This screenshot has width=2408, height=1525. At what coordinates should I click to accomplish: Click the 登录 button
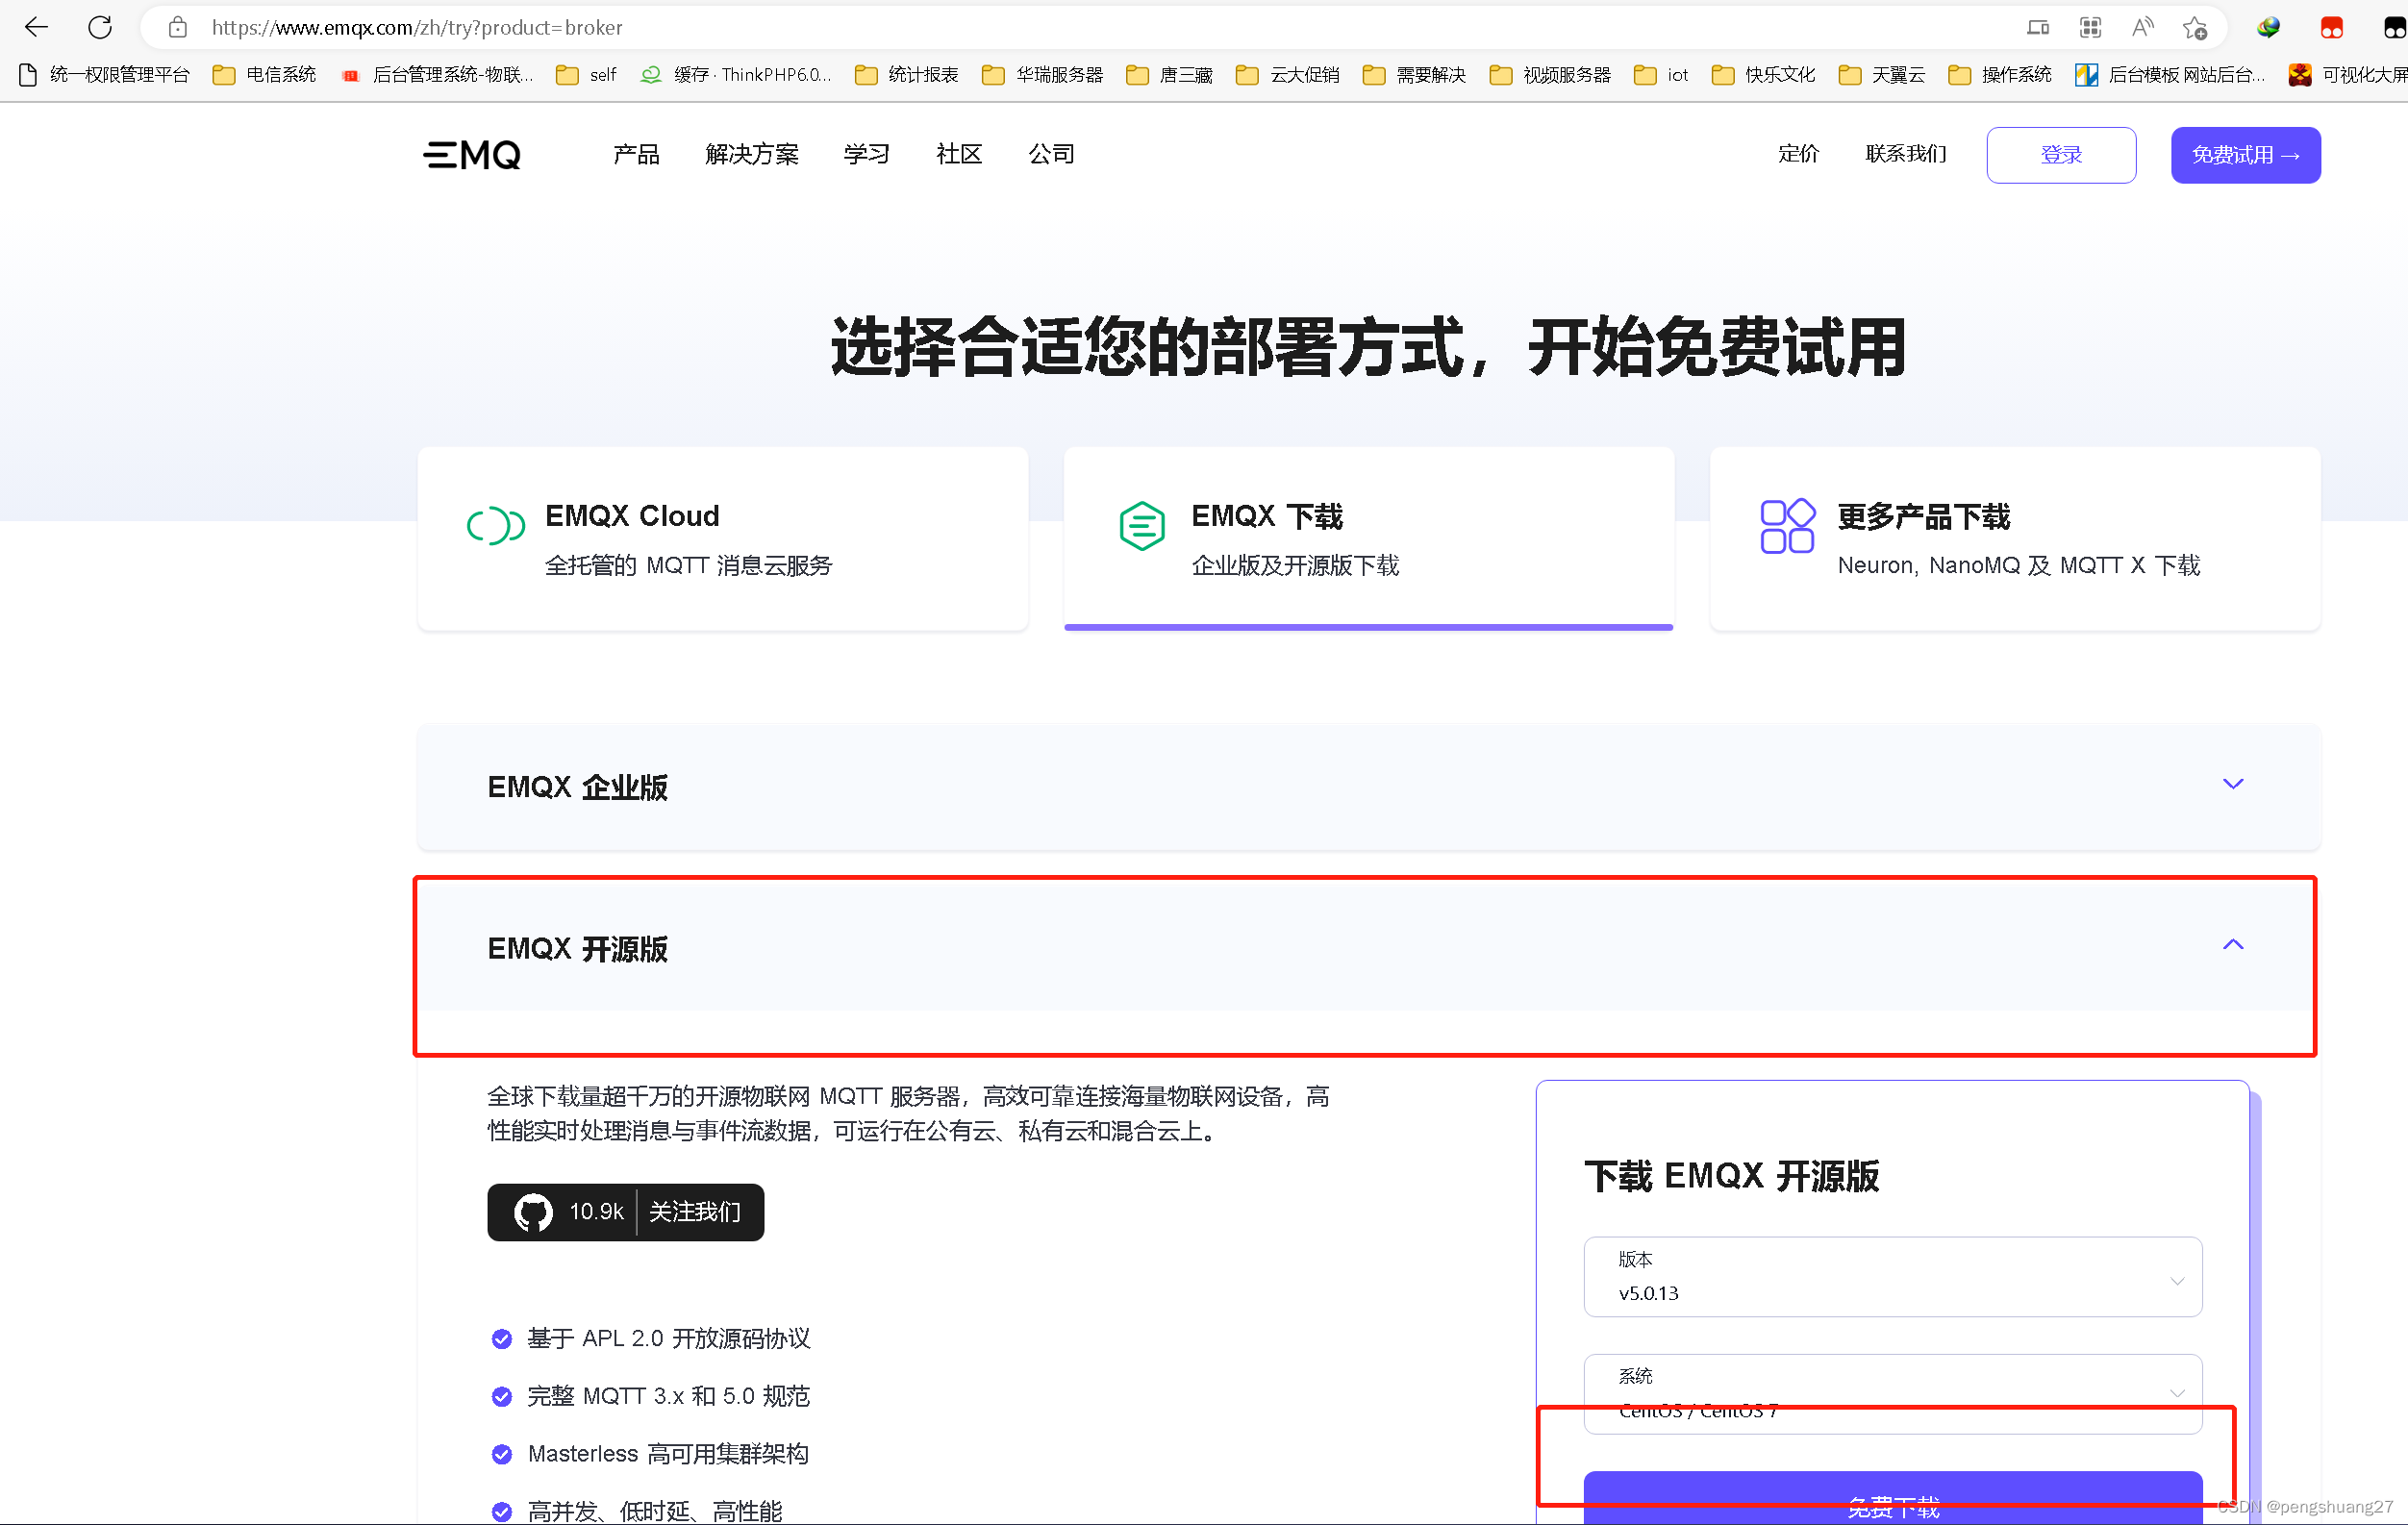[x=2060, y=155]
